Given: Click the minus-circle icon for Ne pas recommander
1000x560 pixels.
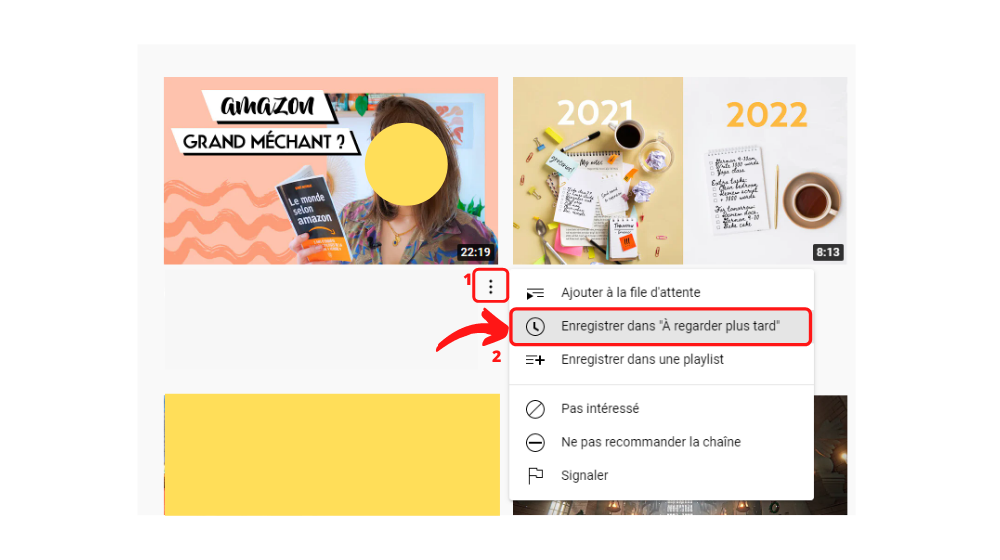Looking at the screenshot, I should (x=535, y=442).
